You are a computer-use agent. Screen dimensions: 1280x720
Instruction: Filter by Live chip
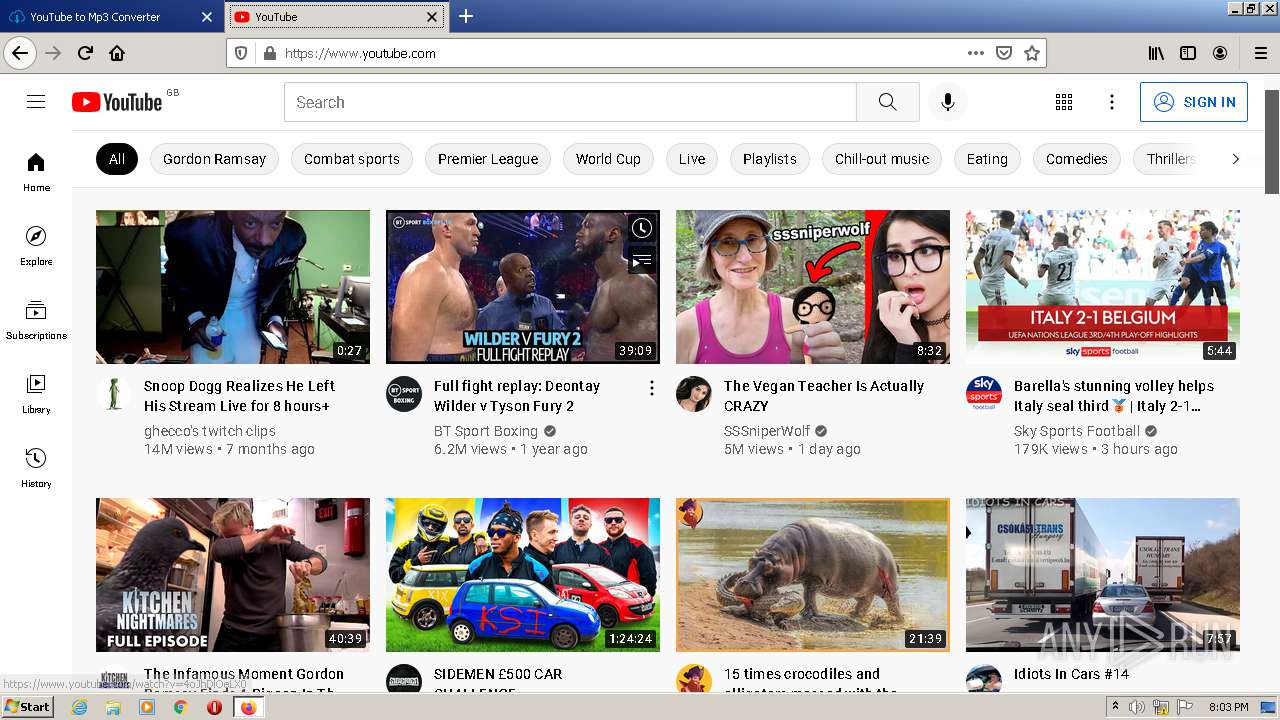coord(692,159)
